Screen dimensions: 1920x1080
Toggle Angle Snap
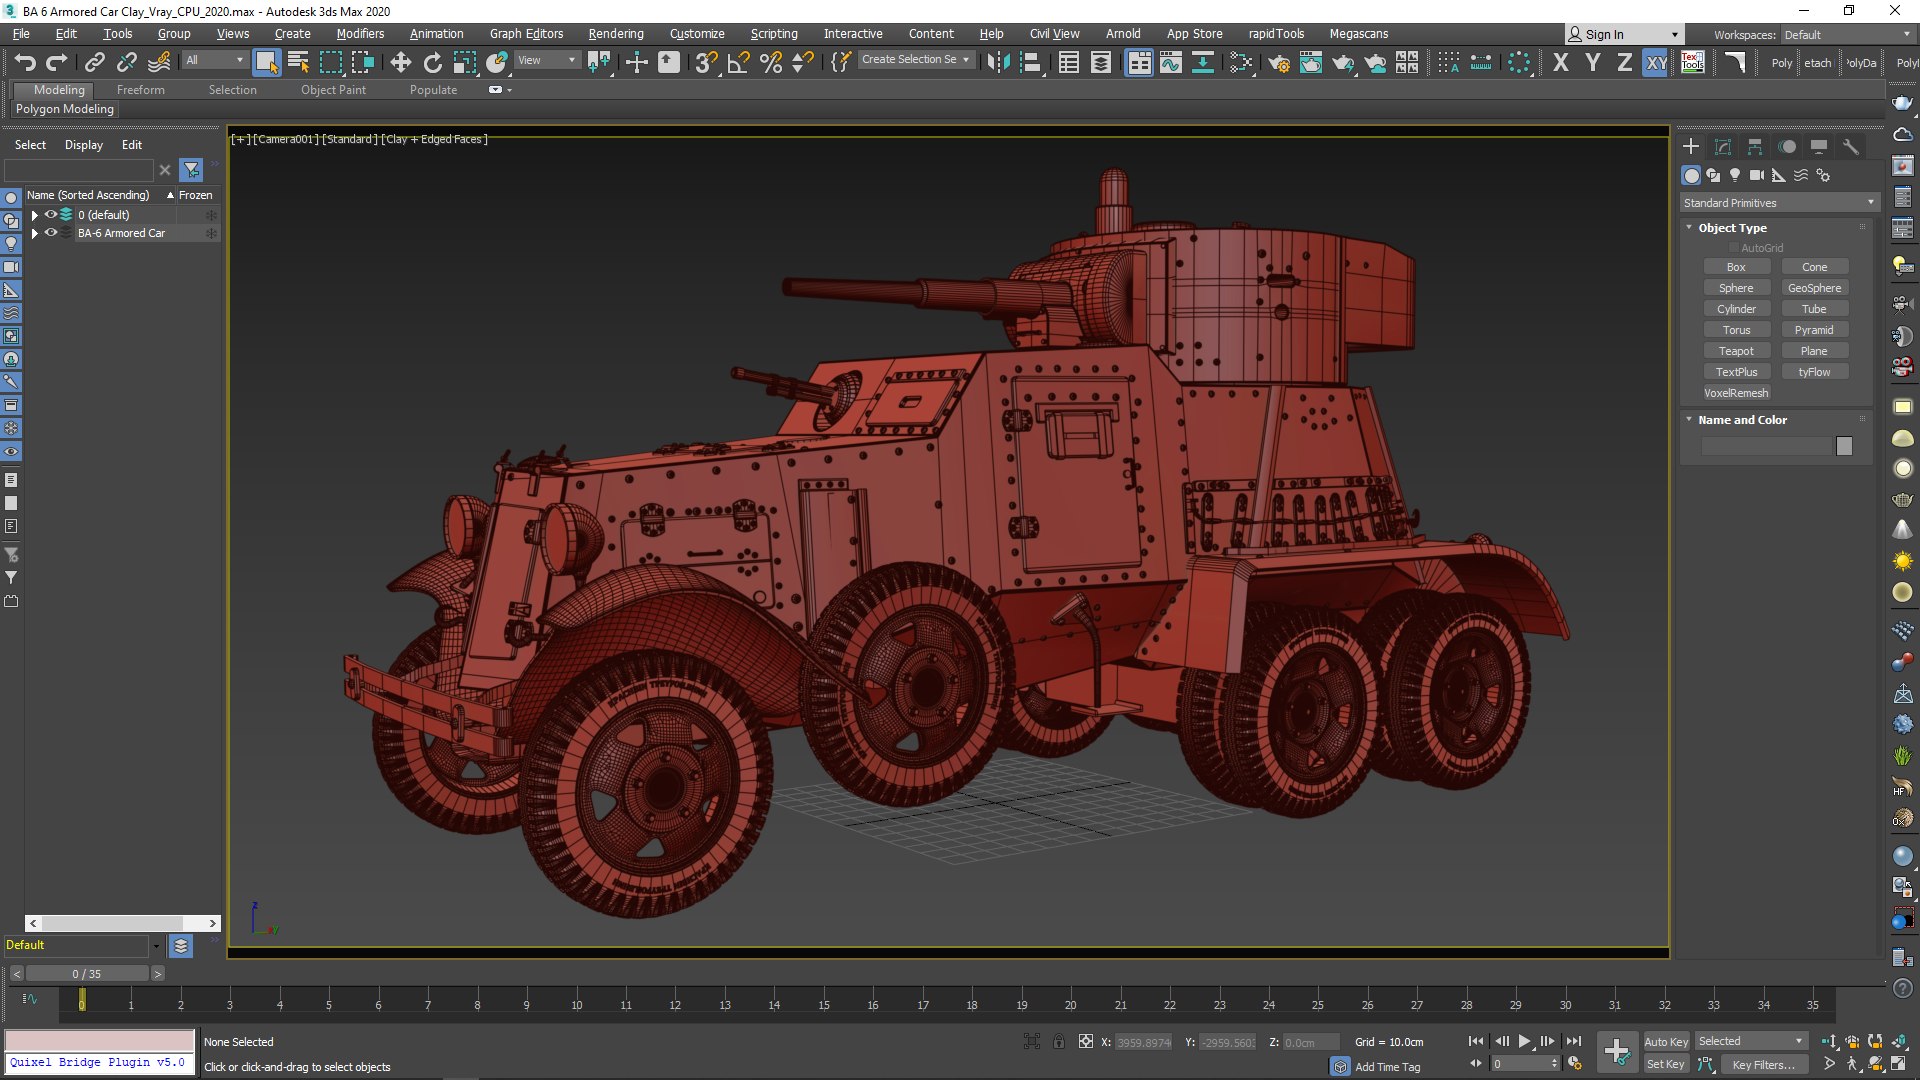click(738, 63)
